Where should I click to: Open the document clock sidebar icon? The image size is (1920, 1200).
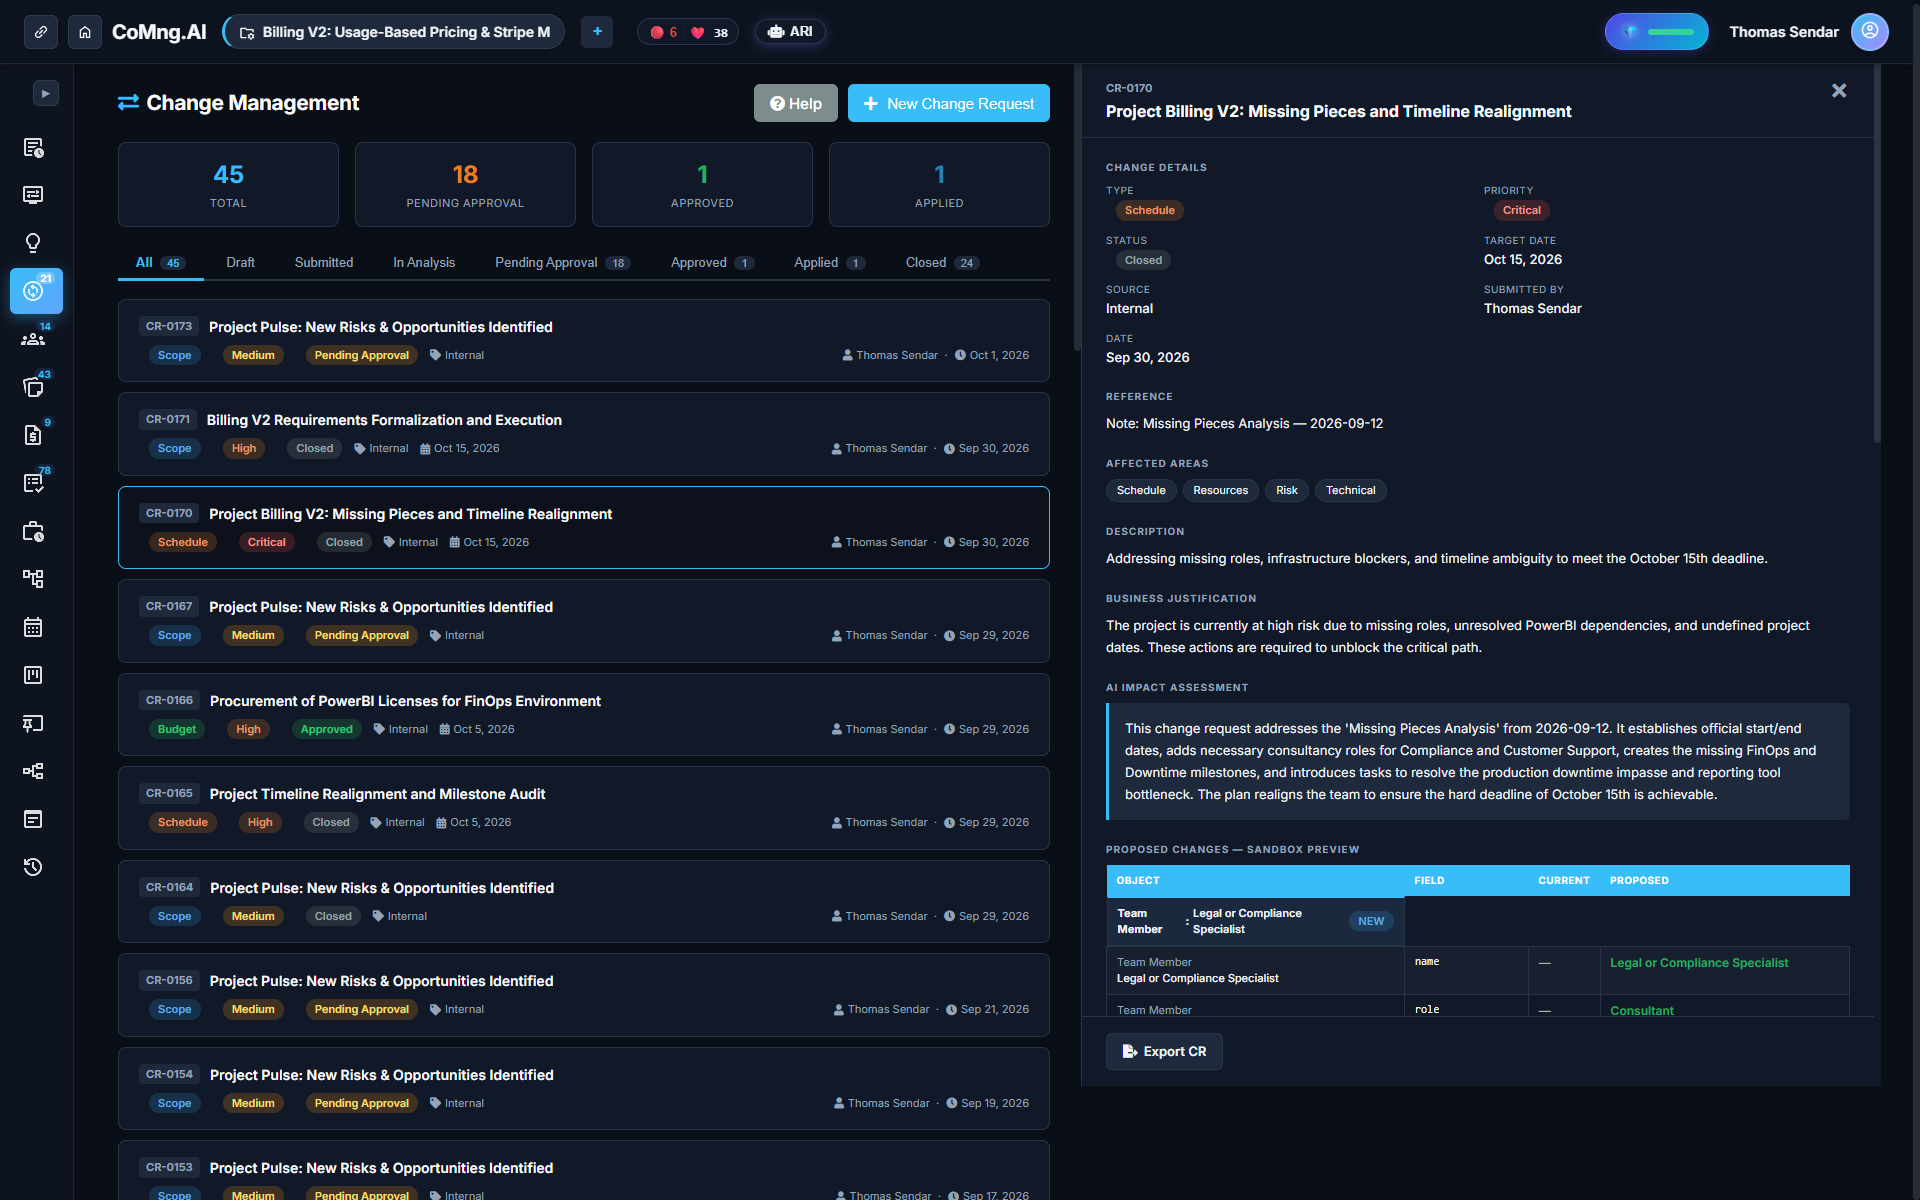pyautogui.click(x=33, y=147)
